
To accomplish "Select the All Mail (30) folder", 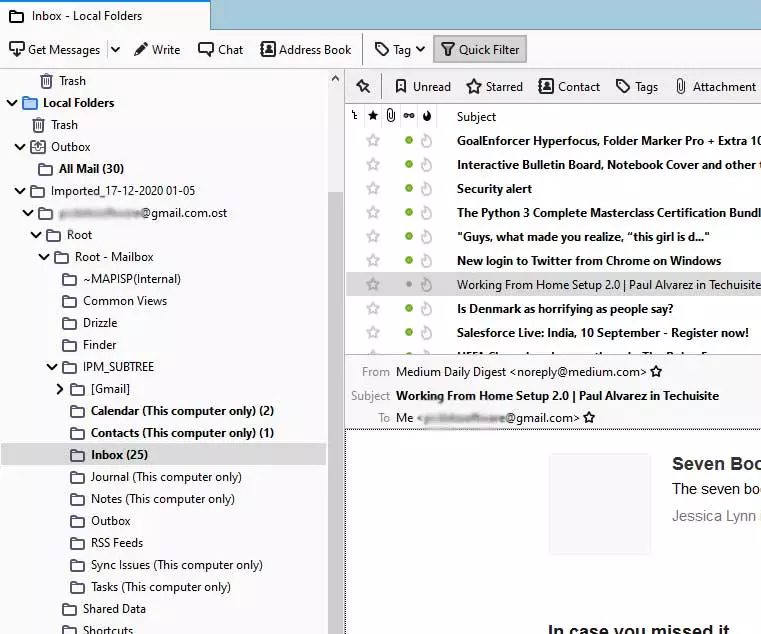I will (90, 169).
